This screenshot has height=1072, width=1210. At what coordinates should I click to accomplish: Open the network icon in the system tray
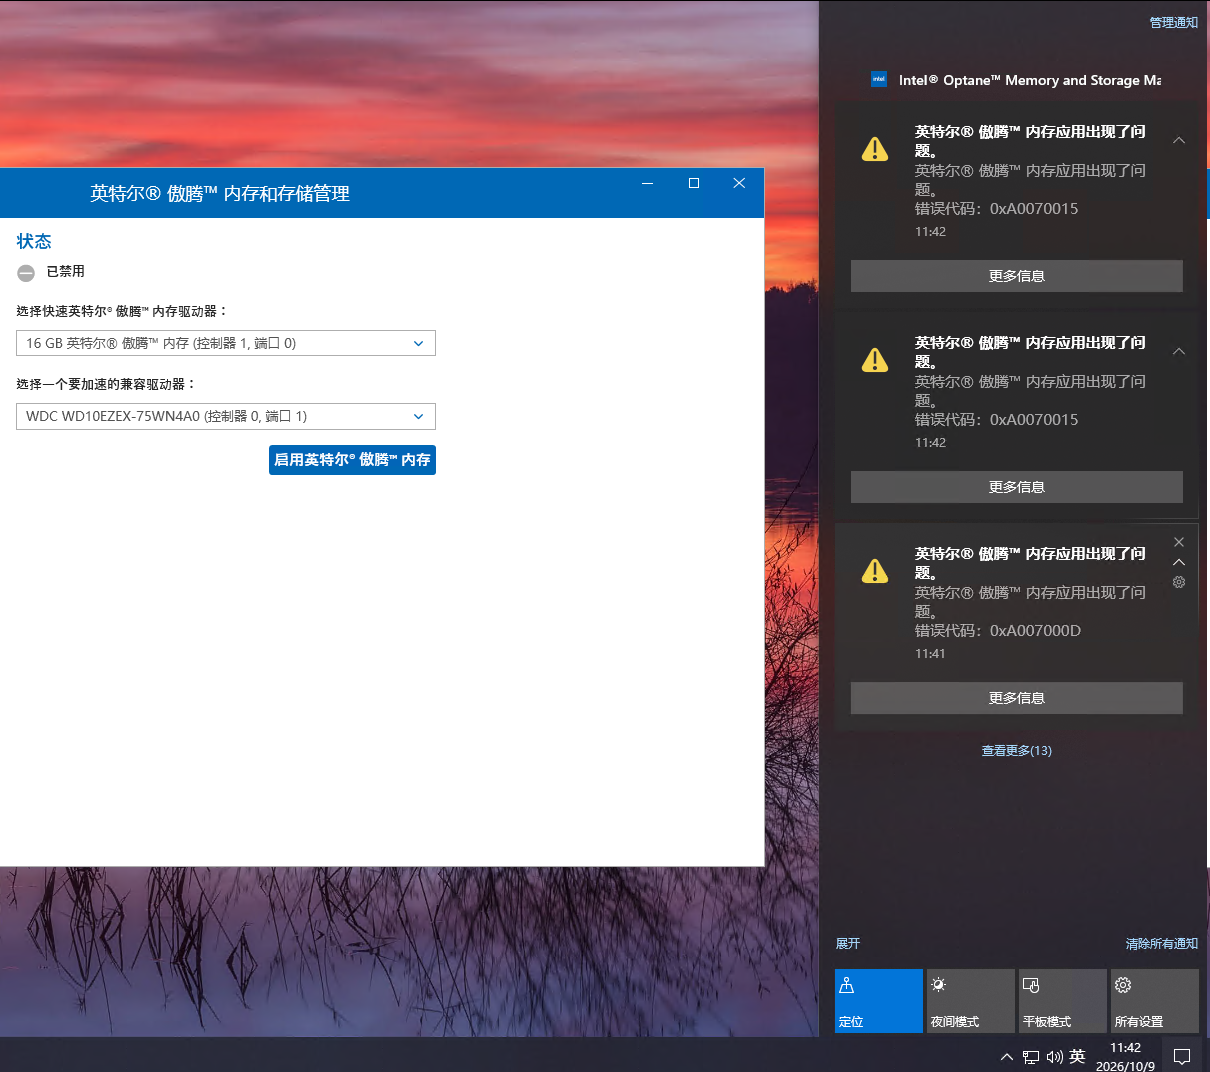pos(1031,1057)
